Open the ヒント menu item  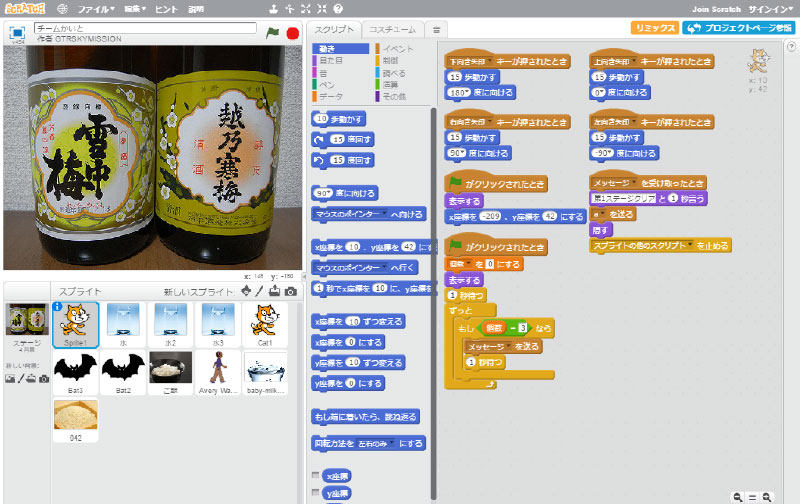point(166,9)
